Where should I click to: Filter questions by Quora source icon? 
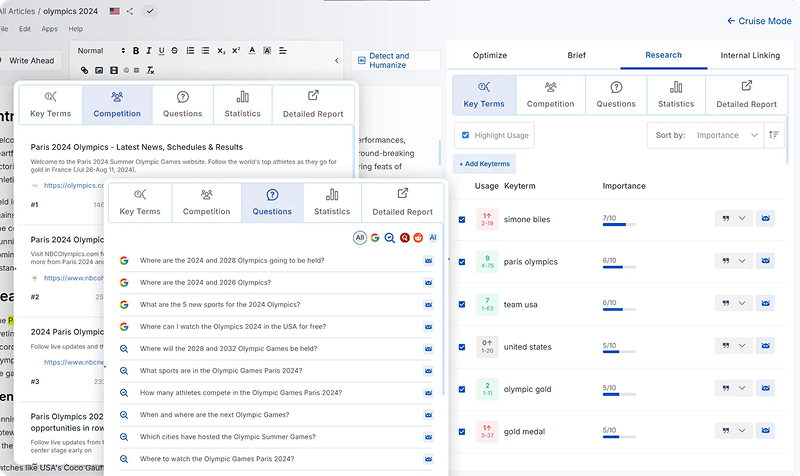pyautogui.click(x=405, y=238)
